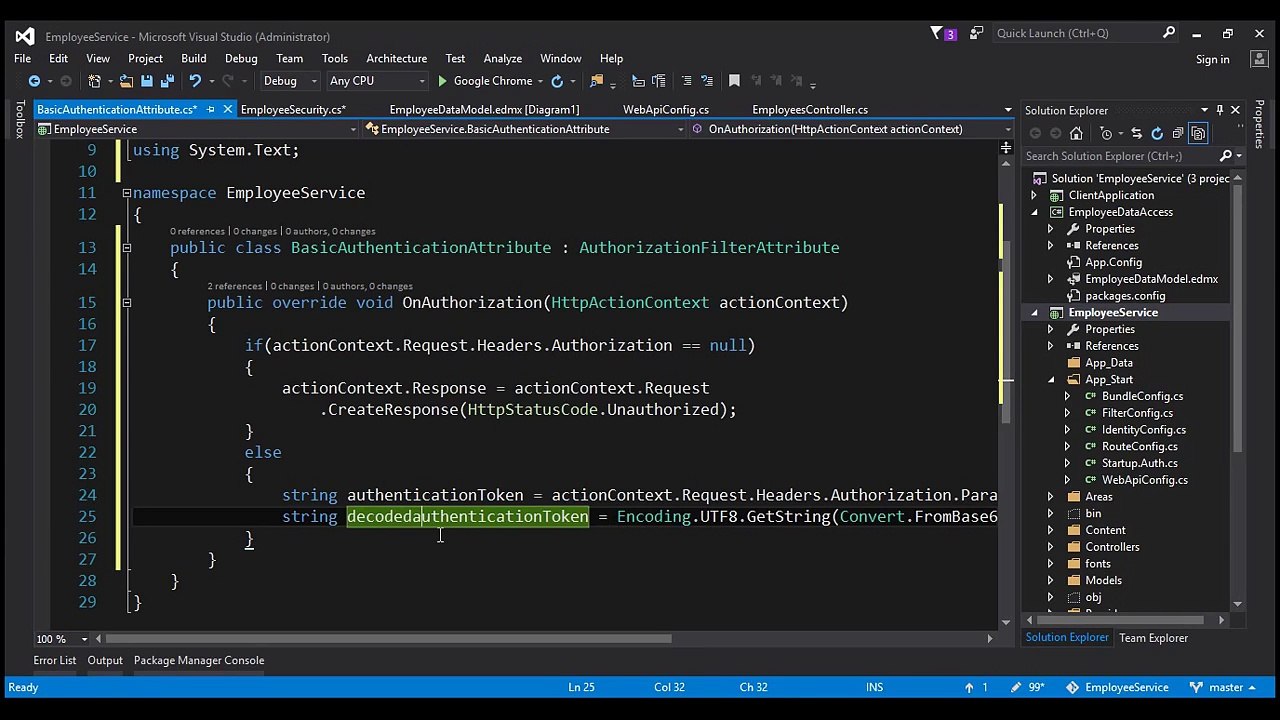Open the Analyze menu

[x=502, y=59]
